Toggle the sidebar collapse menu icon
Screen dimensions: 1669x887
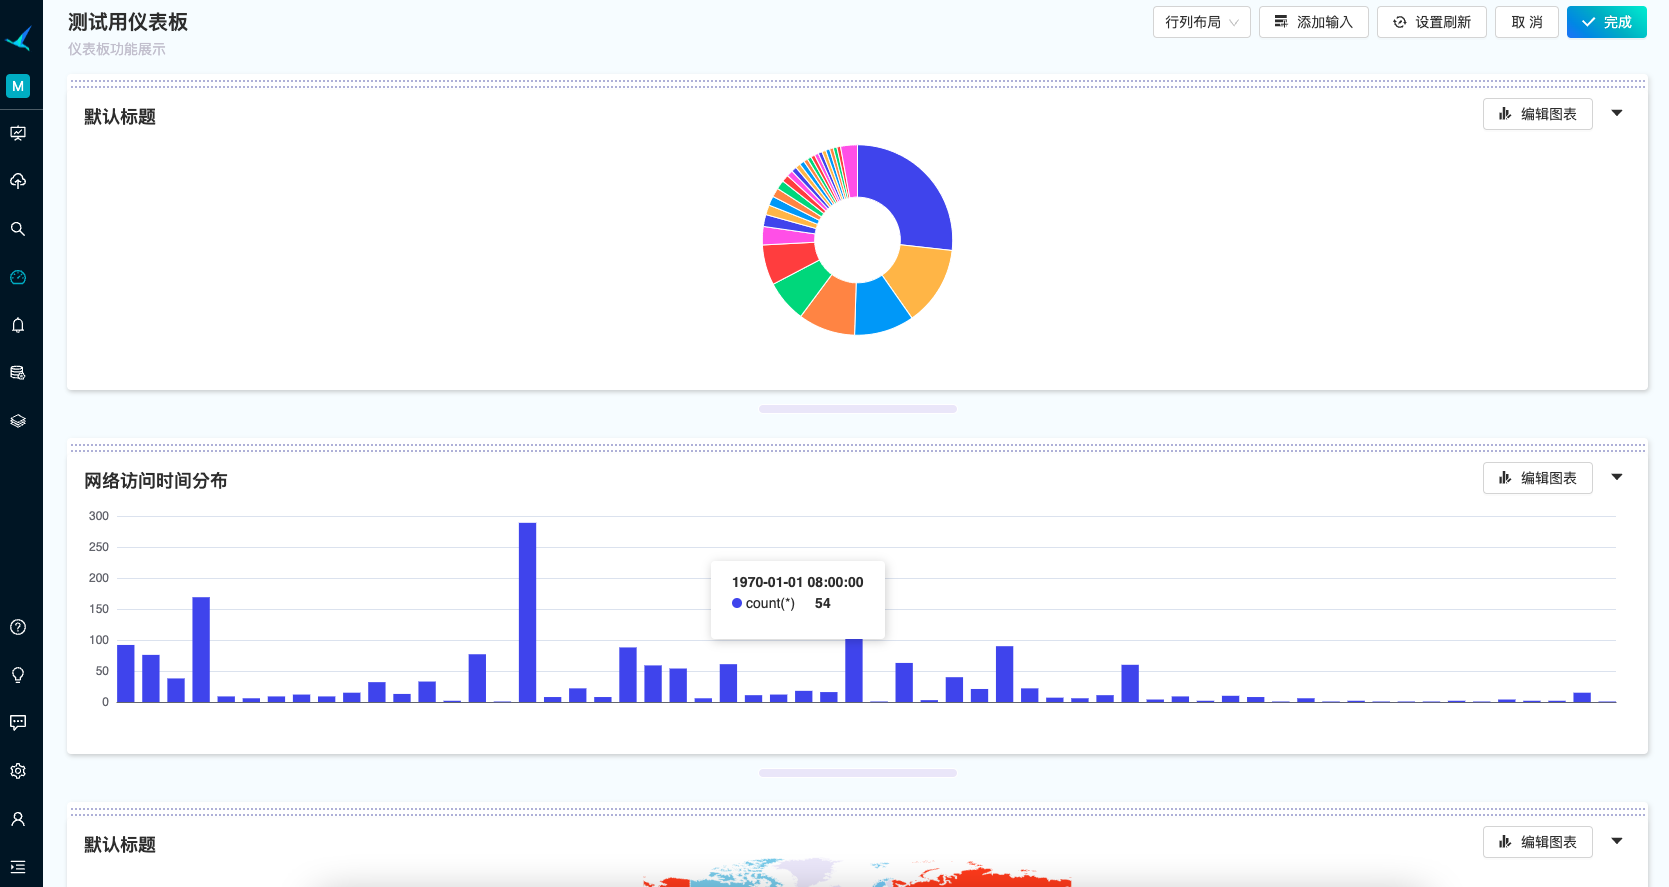pos(18,867)
